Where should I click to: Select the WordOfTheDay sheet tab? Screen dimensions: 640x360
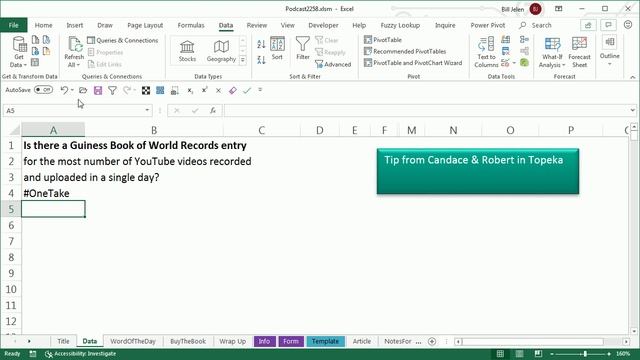[133, 341]
